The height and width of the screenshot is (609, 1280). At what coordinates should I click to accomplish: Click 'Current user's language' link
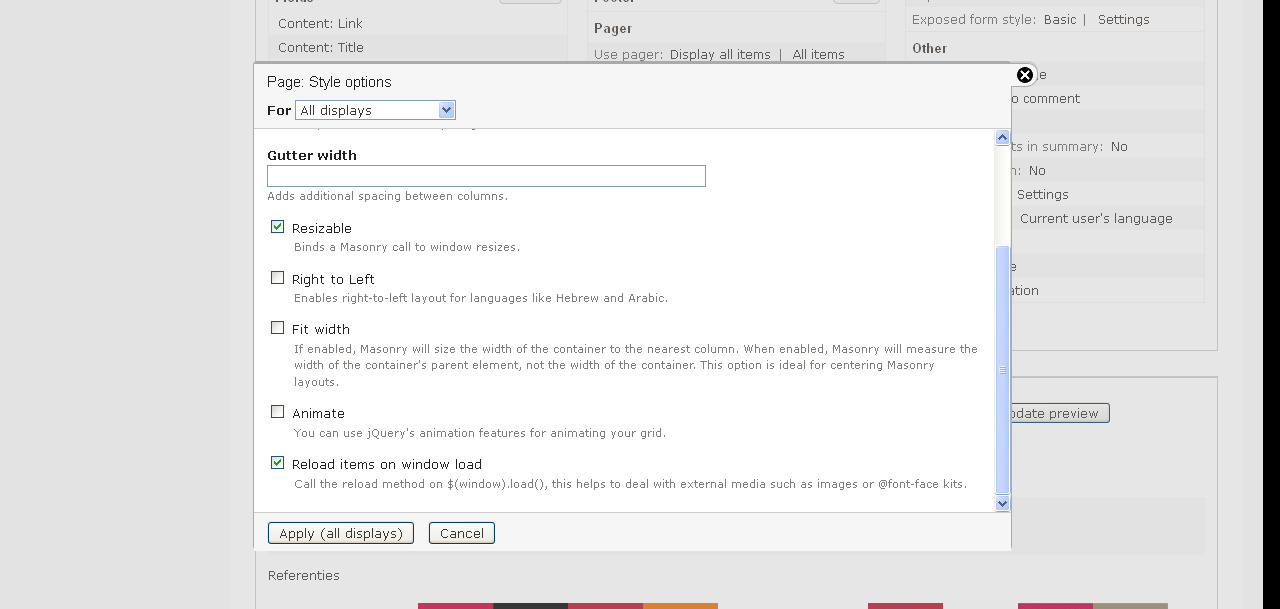(1096, 218)
